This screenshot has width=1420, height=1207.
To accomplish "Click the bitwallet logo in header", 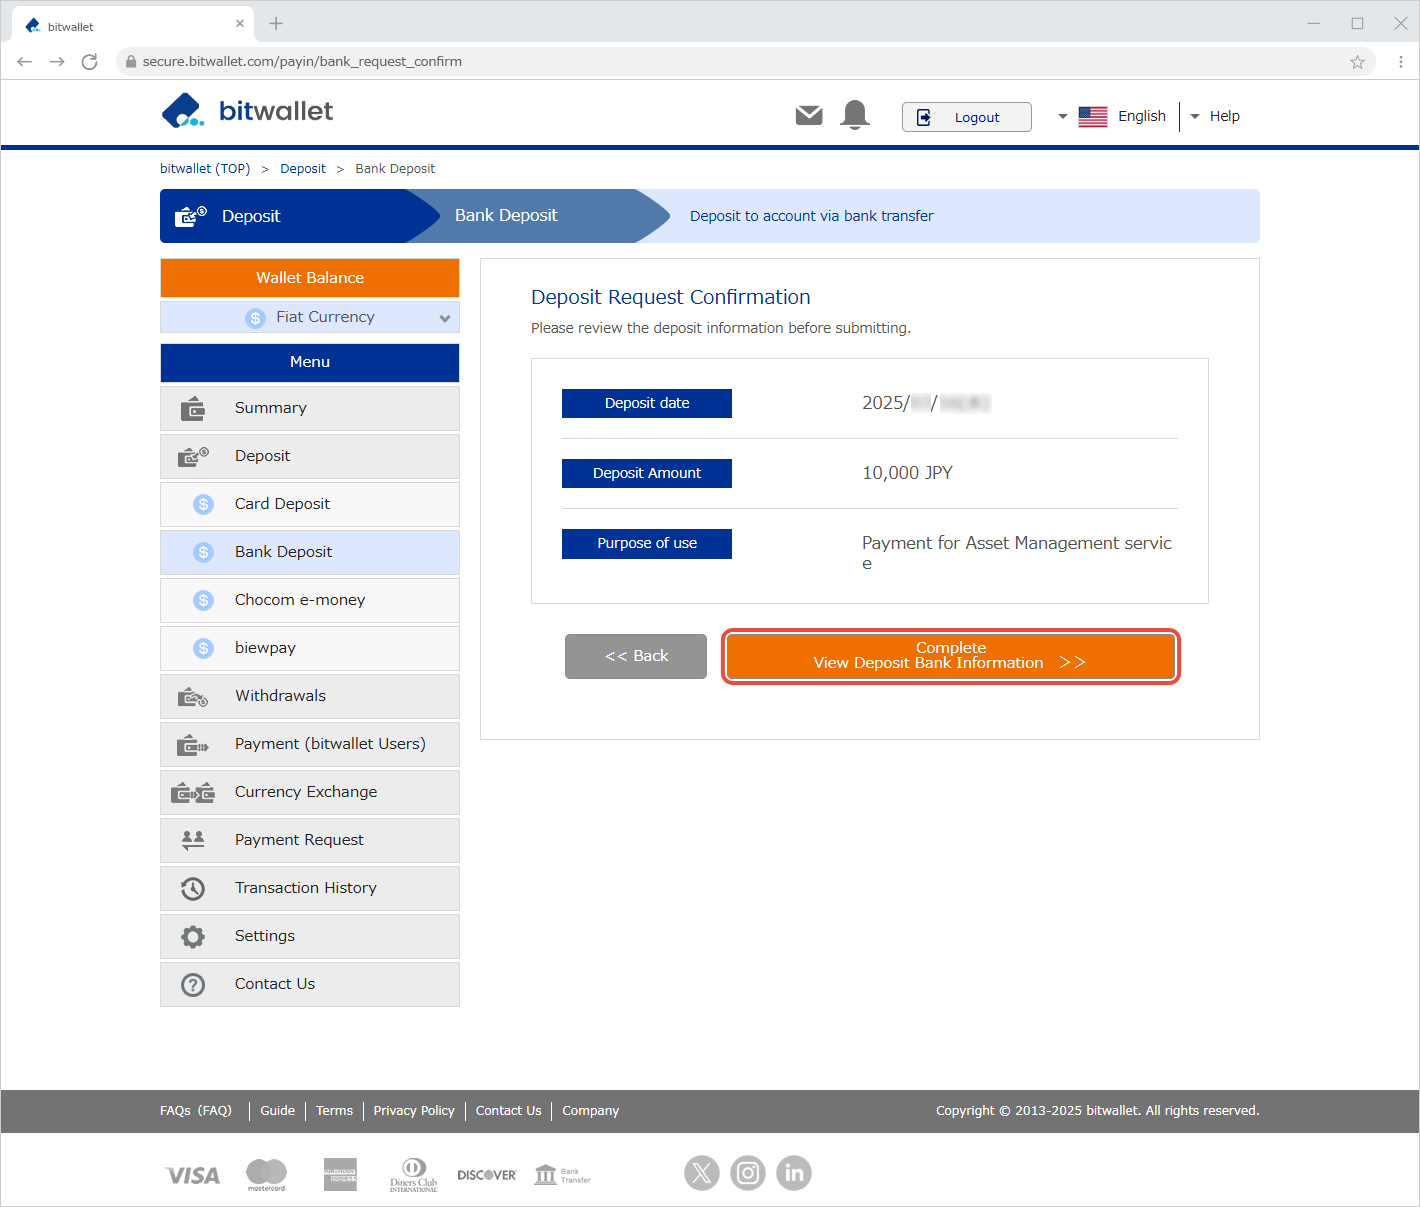I will 248,111.
